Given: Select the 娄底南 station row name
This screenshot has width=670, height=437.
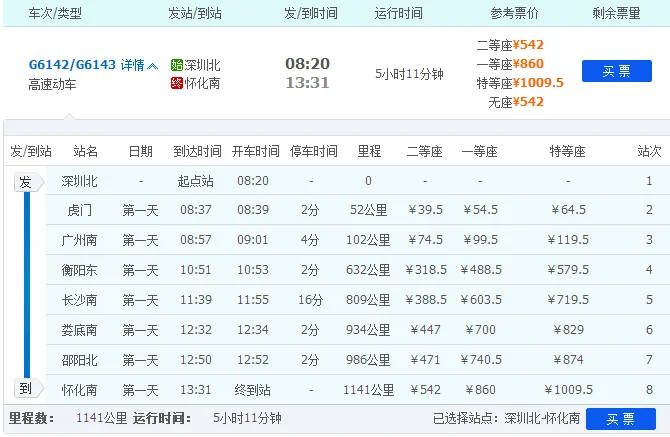Looking at the screenshot, I should 79,330.
